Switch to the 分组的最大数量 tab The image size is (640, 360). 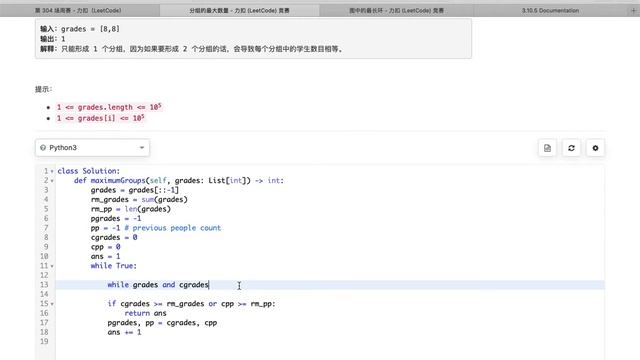239,11
